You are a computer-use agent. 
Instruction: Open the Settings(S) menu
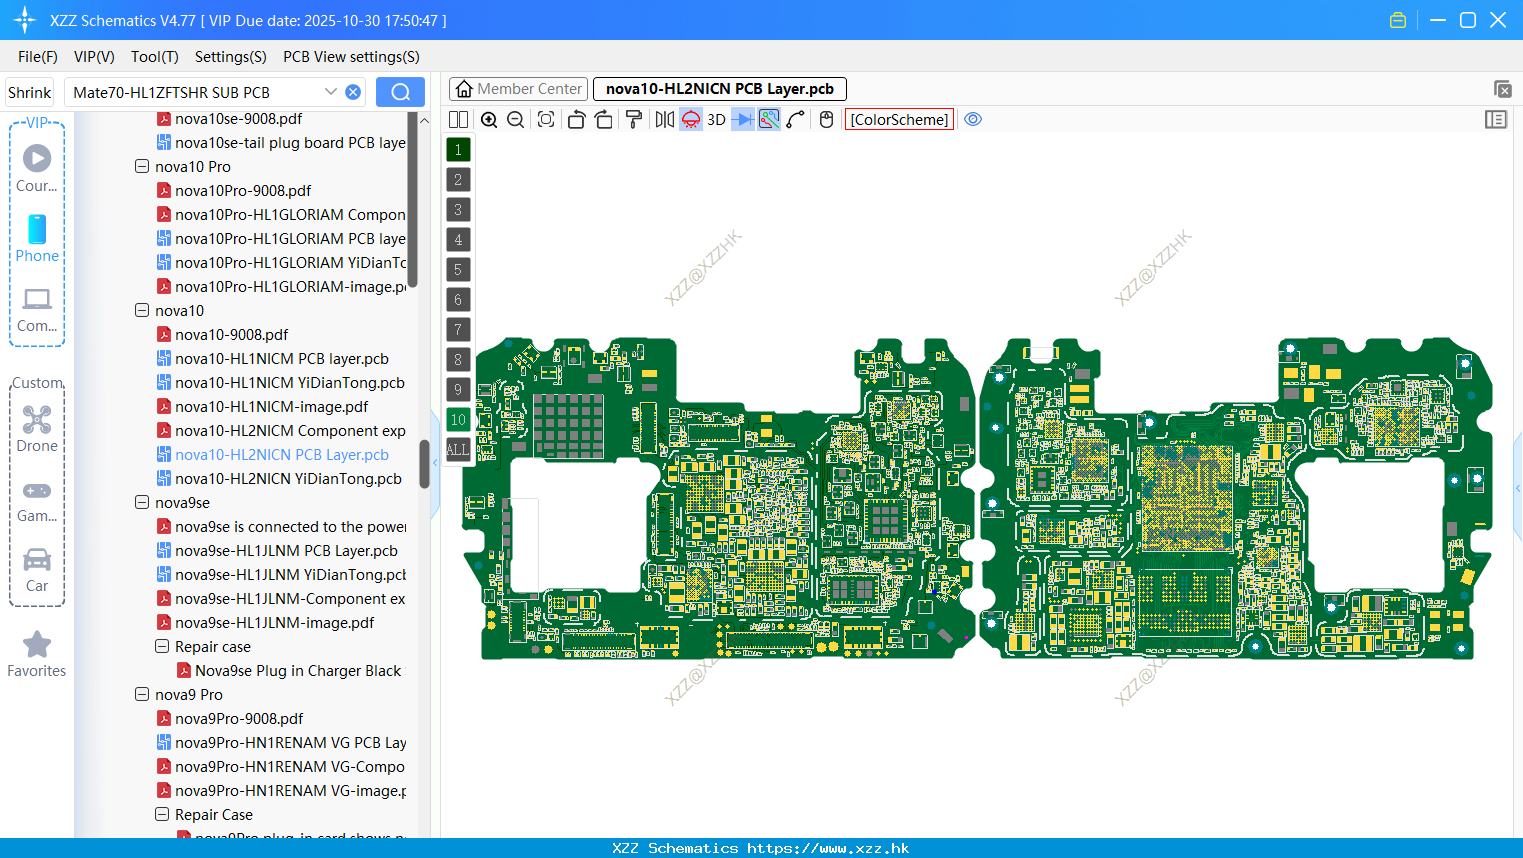[x=231, y=57]
